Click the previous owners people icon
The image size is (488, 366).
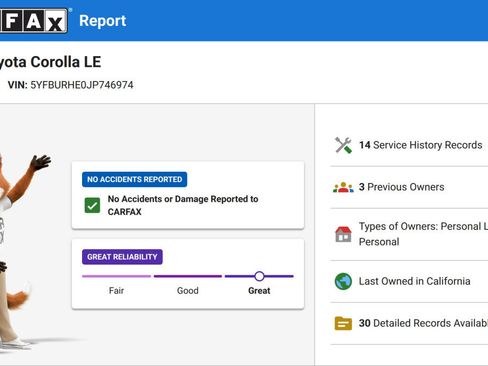[x=343, y=187]
